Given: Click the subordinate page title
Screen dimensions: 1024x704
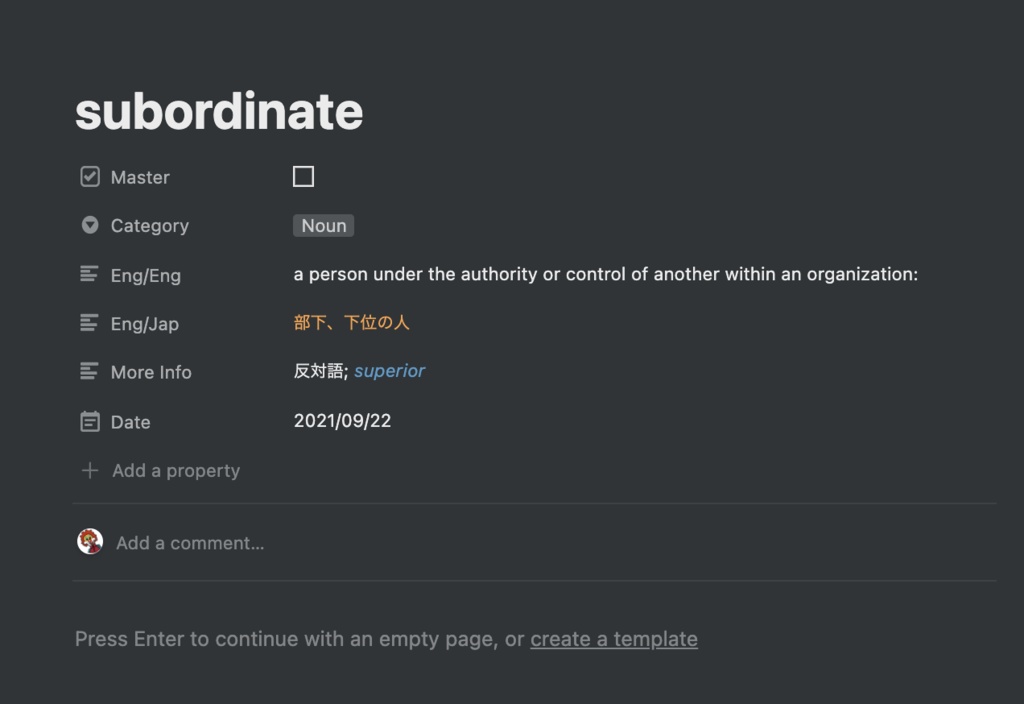Looking at the screenshot, I should pyautogui.click(x=219, y=112).
